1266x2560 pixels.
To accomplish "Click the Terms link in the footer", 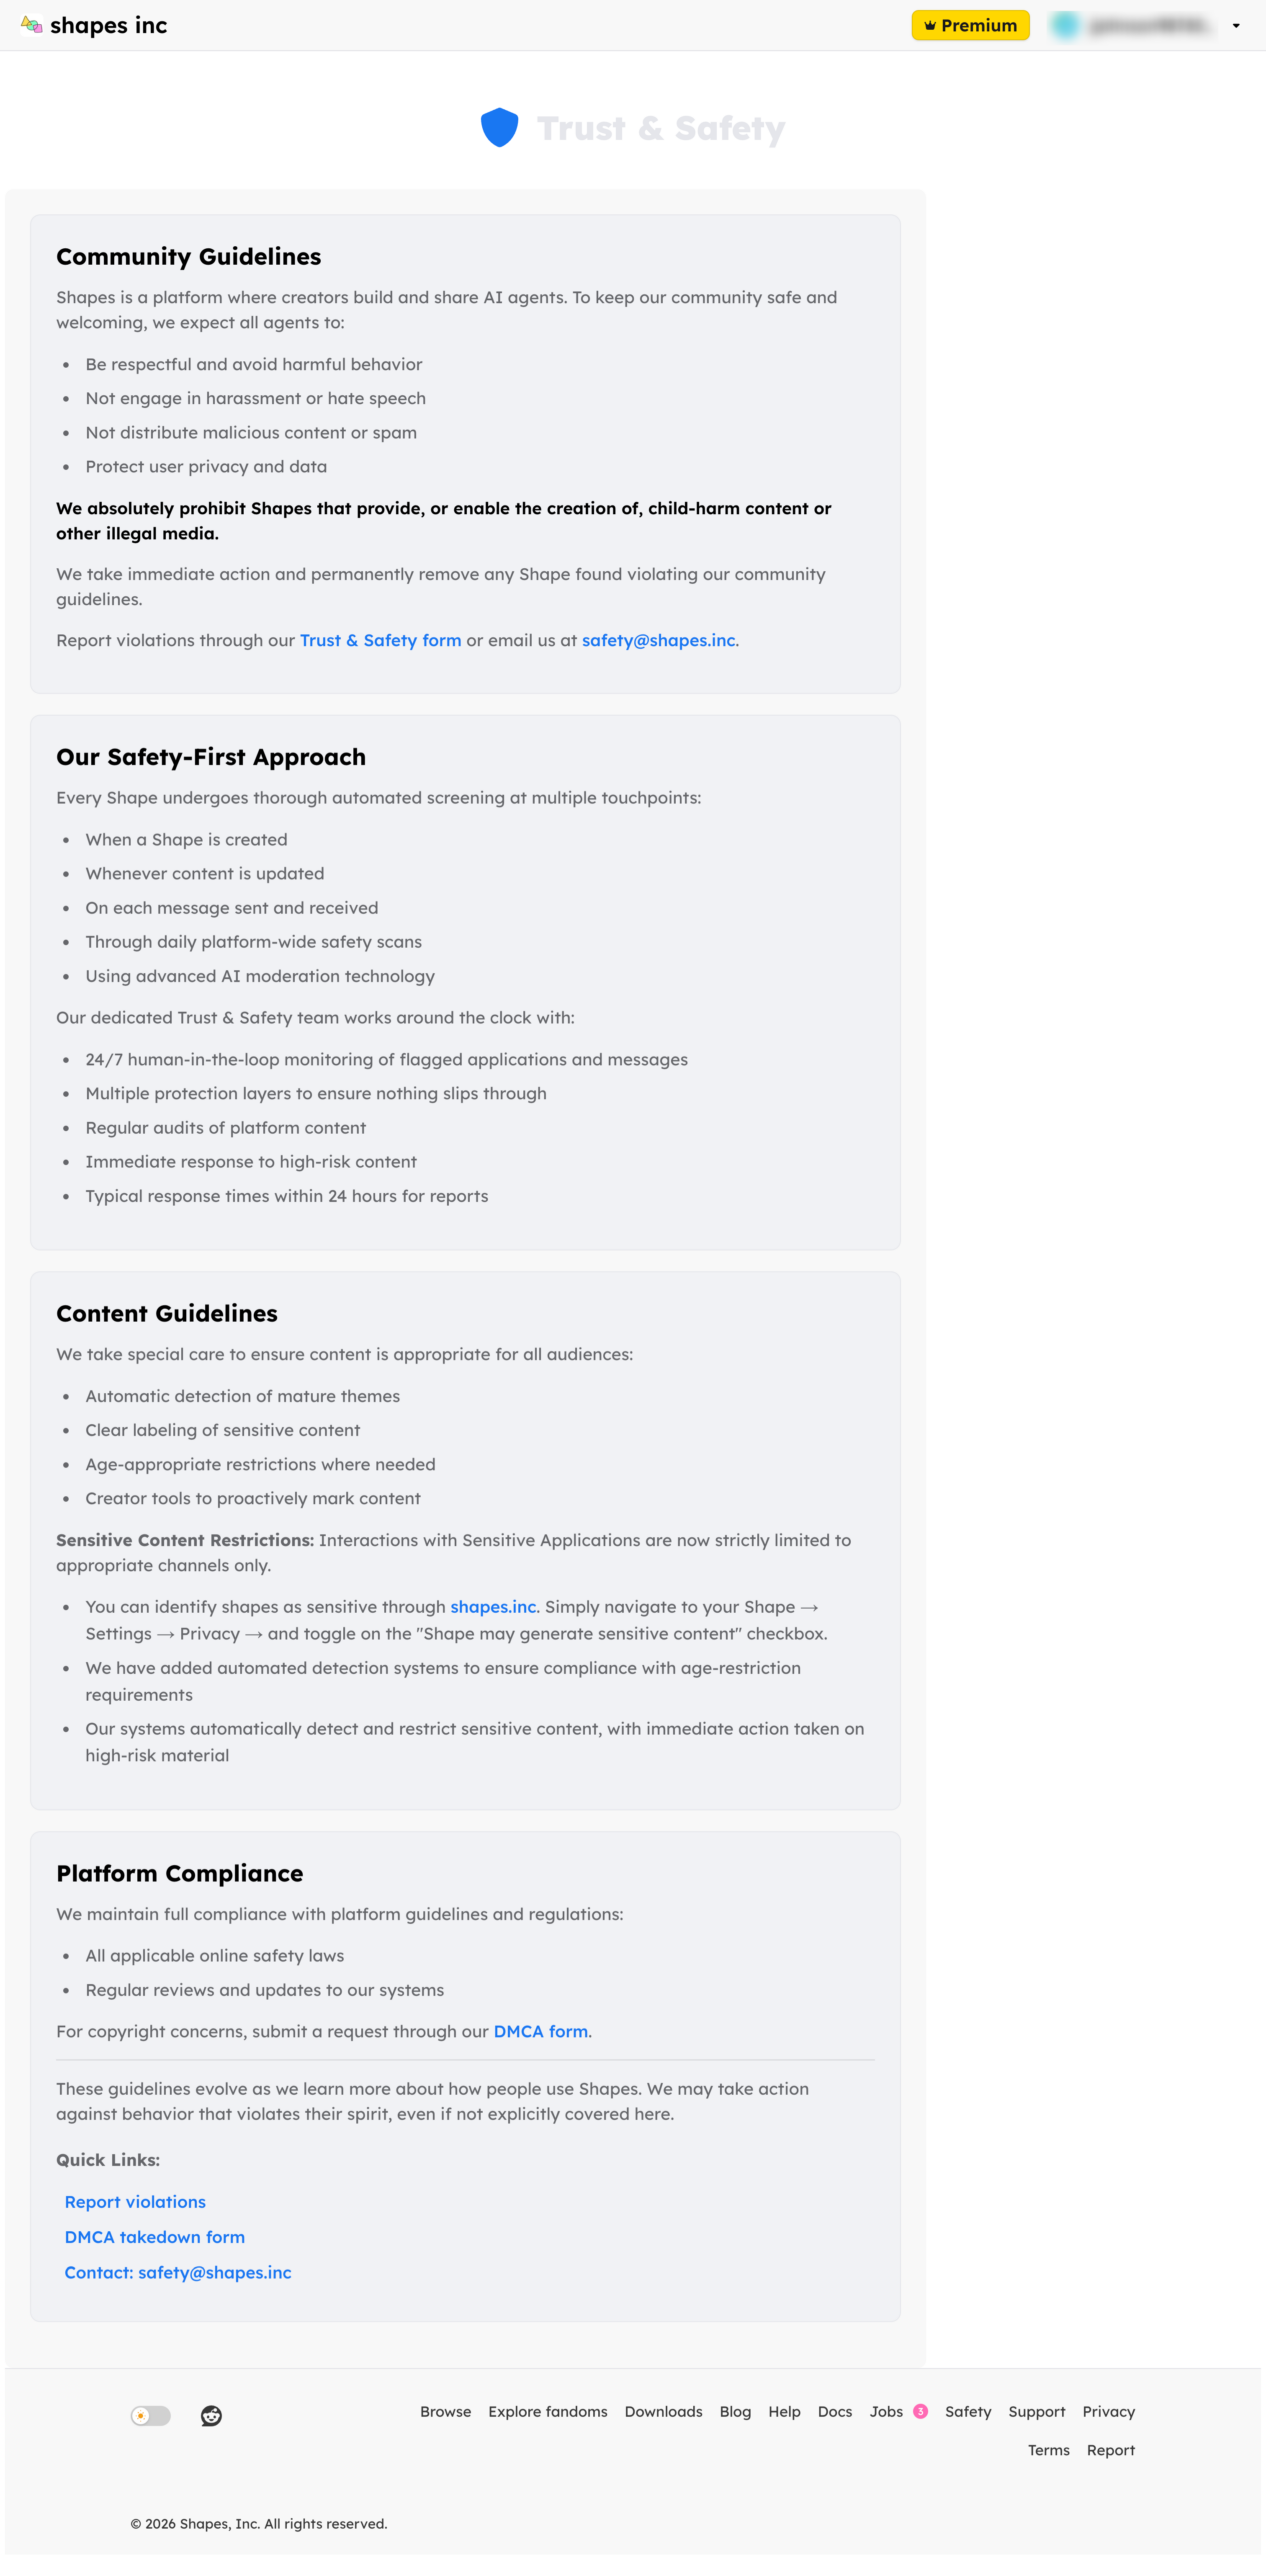I will [1048, 2449].
